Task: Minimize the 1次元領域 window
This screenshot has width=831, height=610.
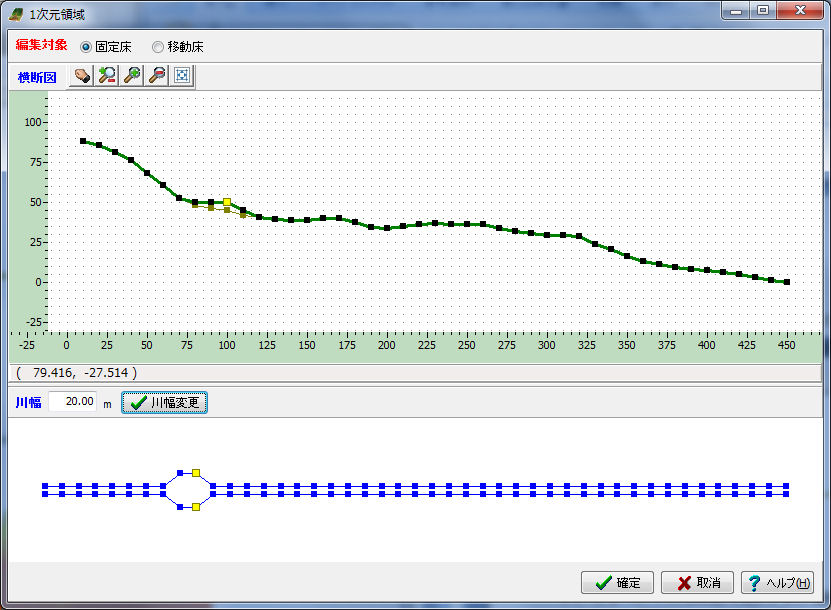Action: 736,10
